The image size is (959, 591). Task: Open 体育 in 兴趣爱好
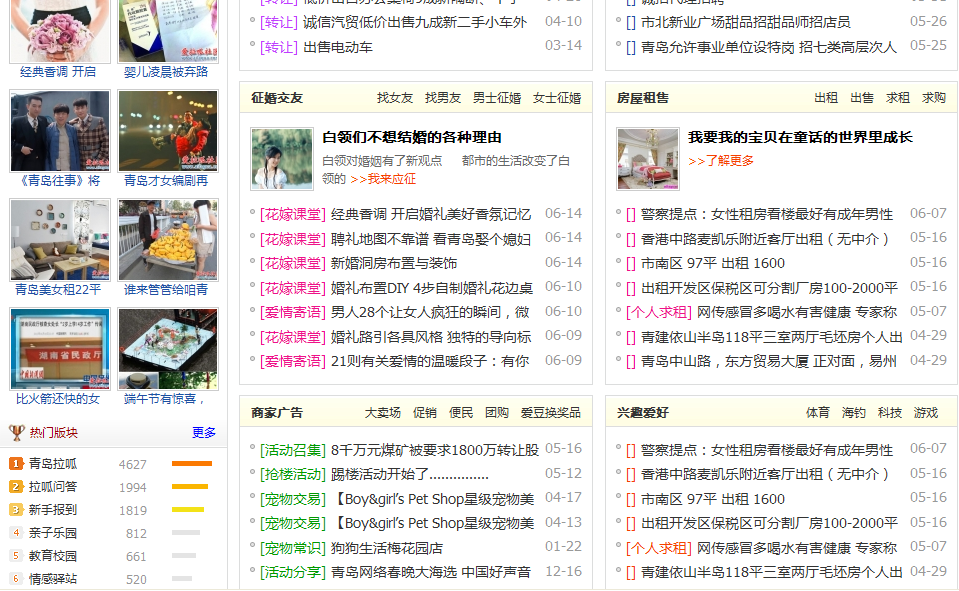point(818,413)
